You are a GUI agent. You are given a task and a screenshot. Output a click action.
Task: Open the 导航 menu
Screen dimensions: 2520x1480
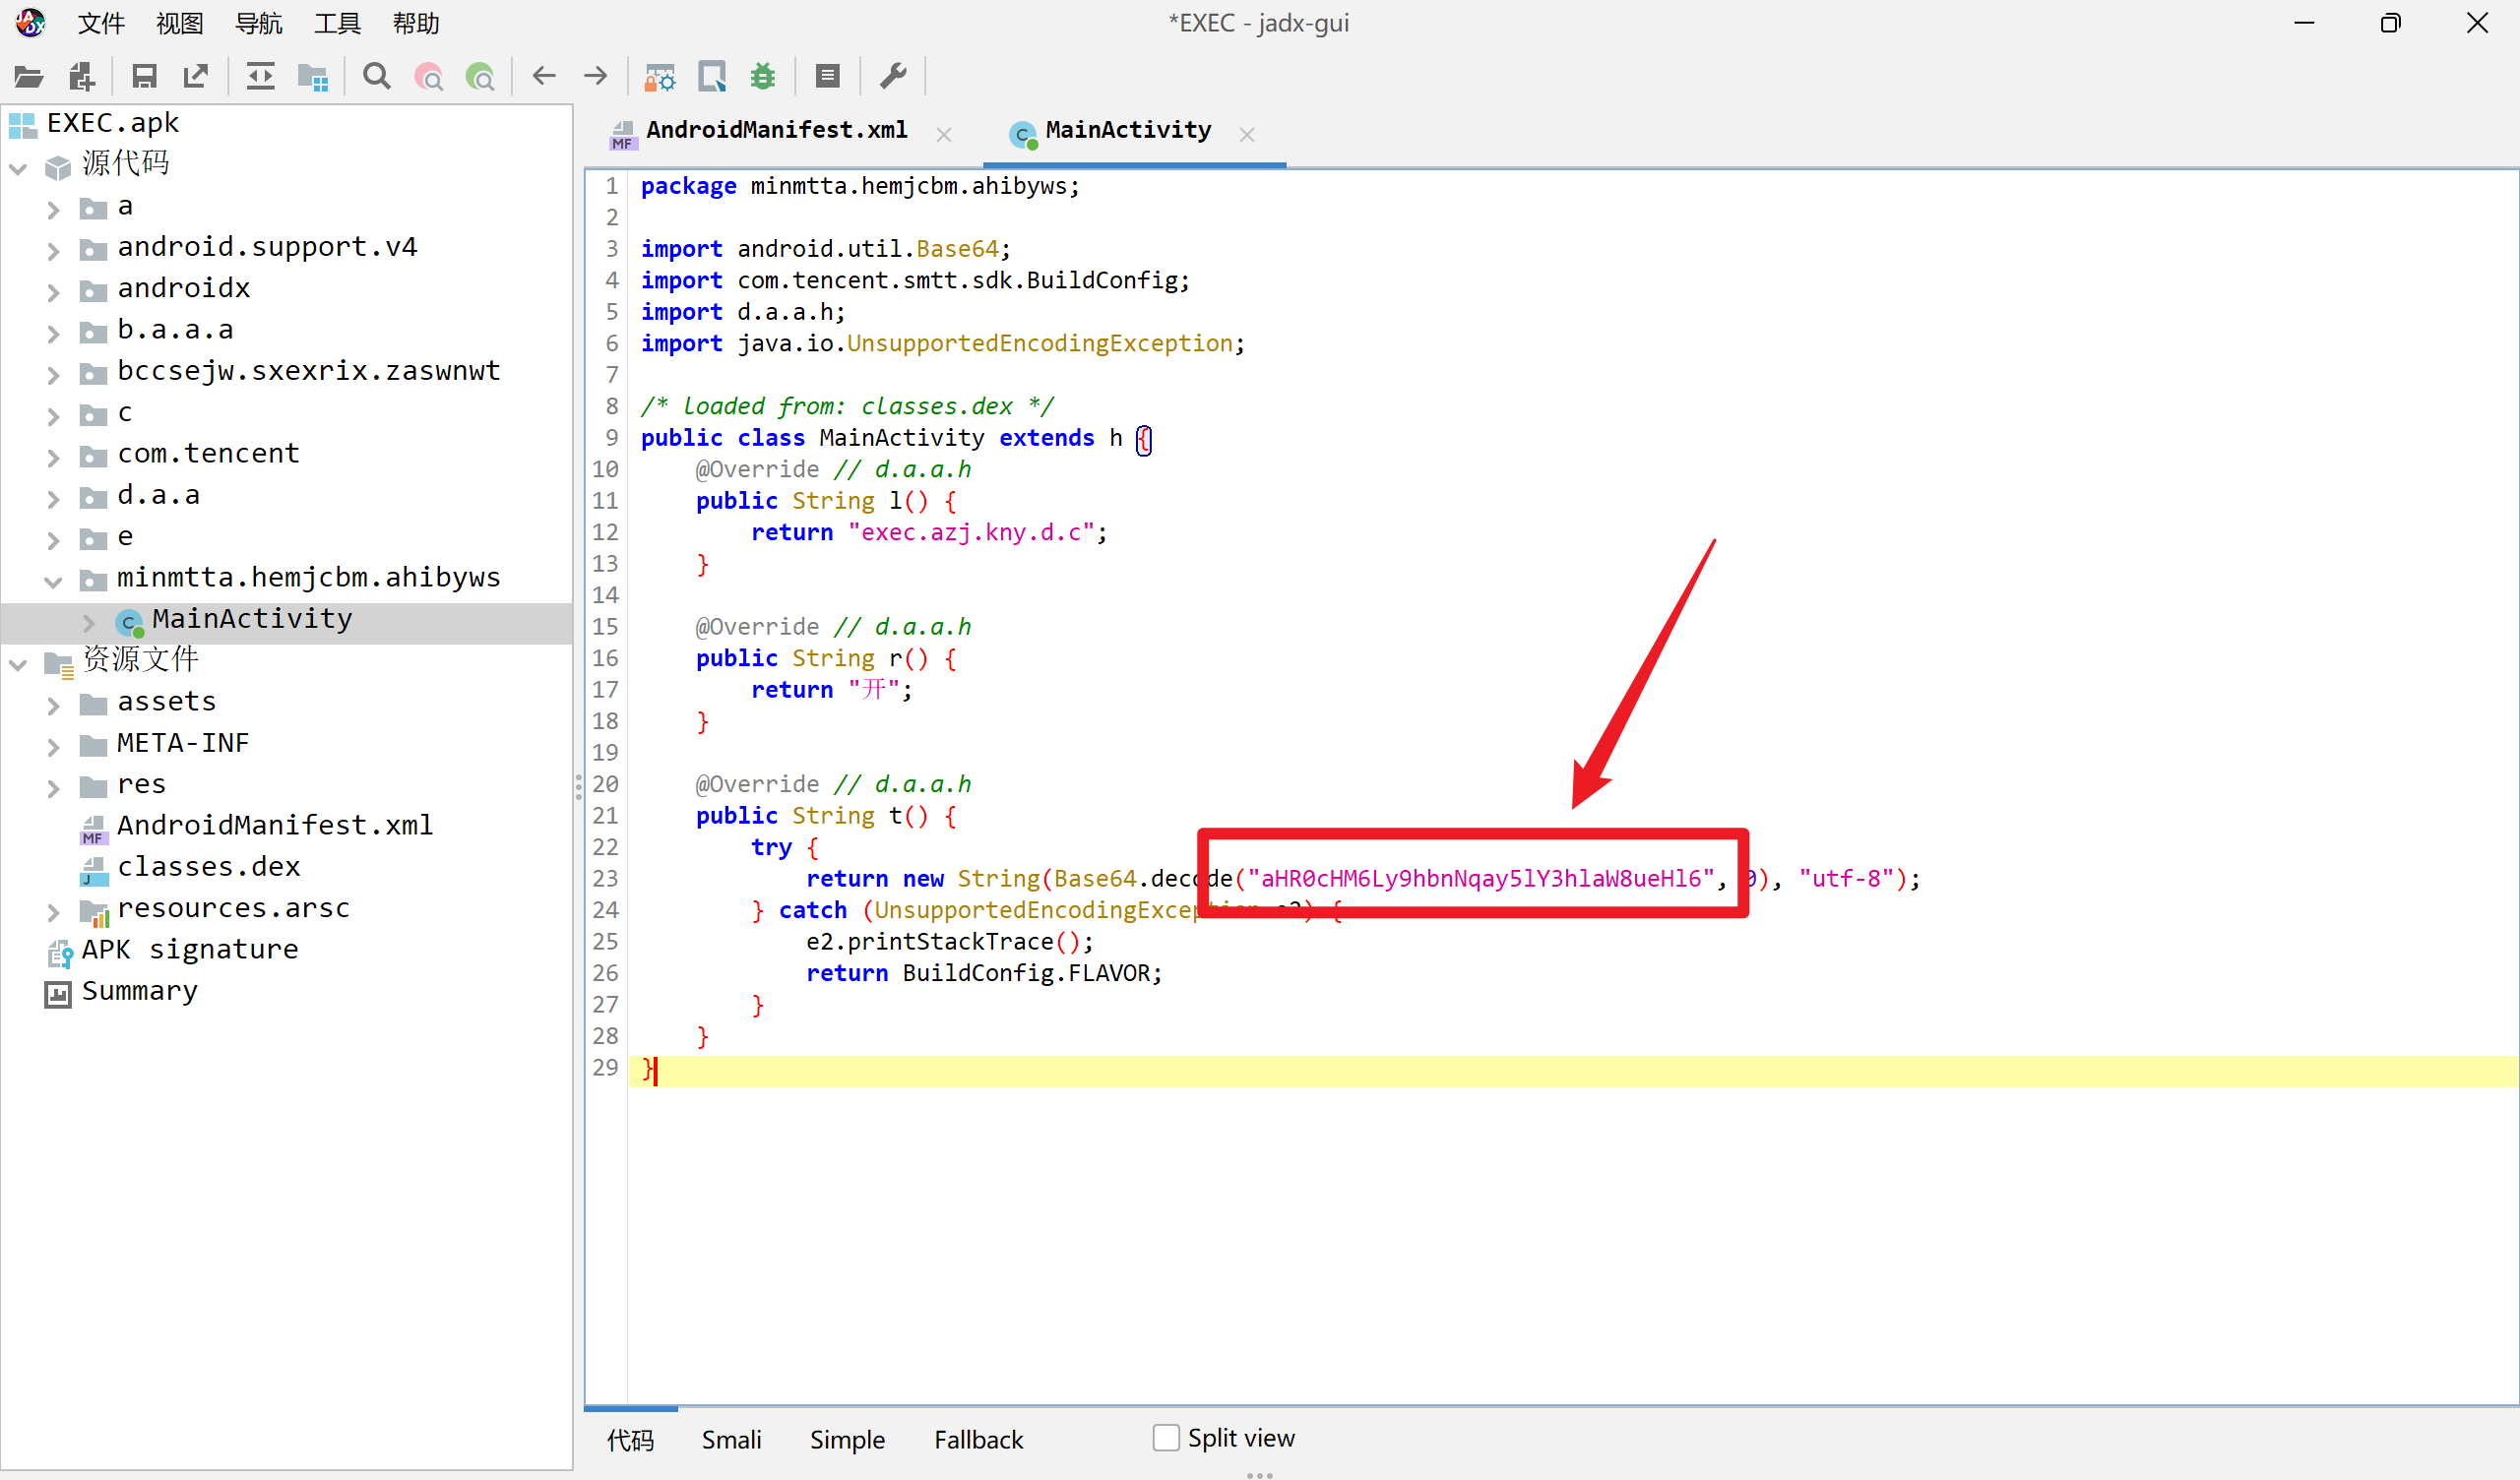tap(258, 23)
